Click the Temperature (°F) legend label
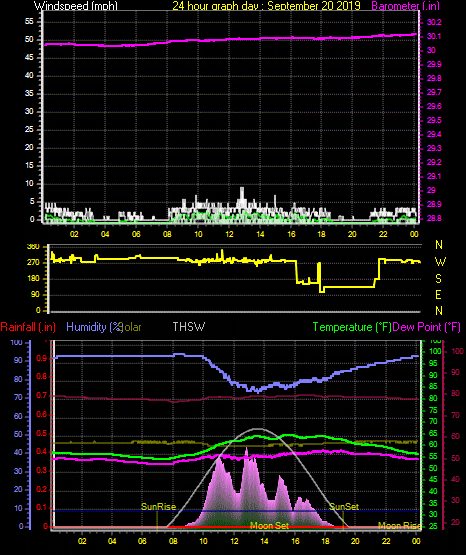The height and width of the screenshot is (555, 466). [x=352, y=327]
